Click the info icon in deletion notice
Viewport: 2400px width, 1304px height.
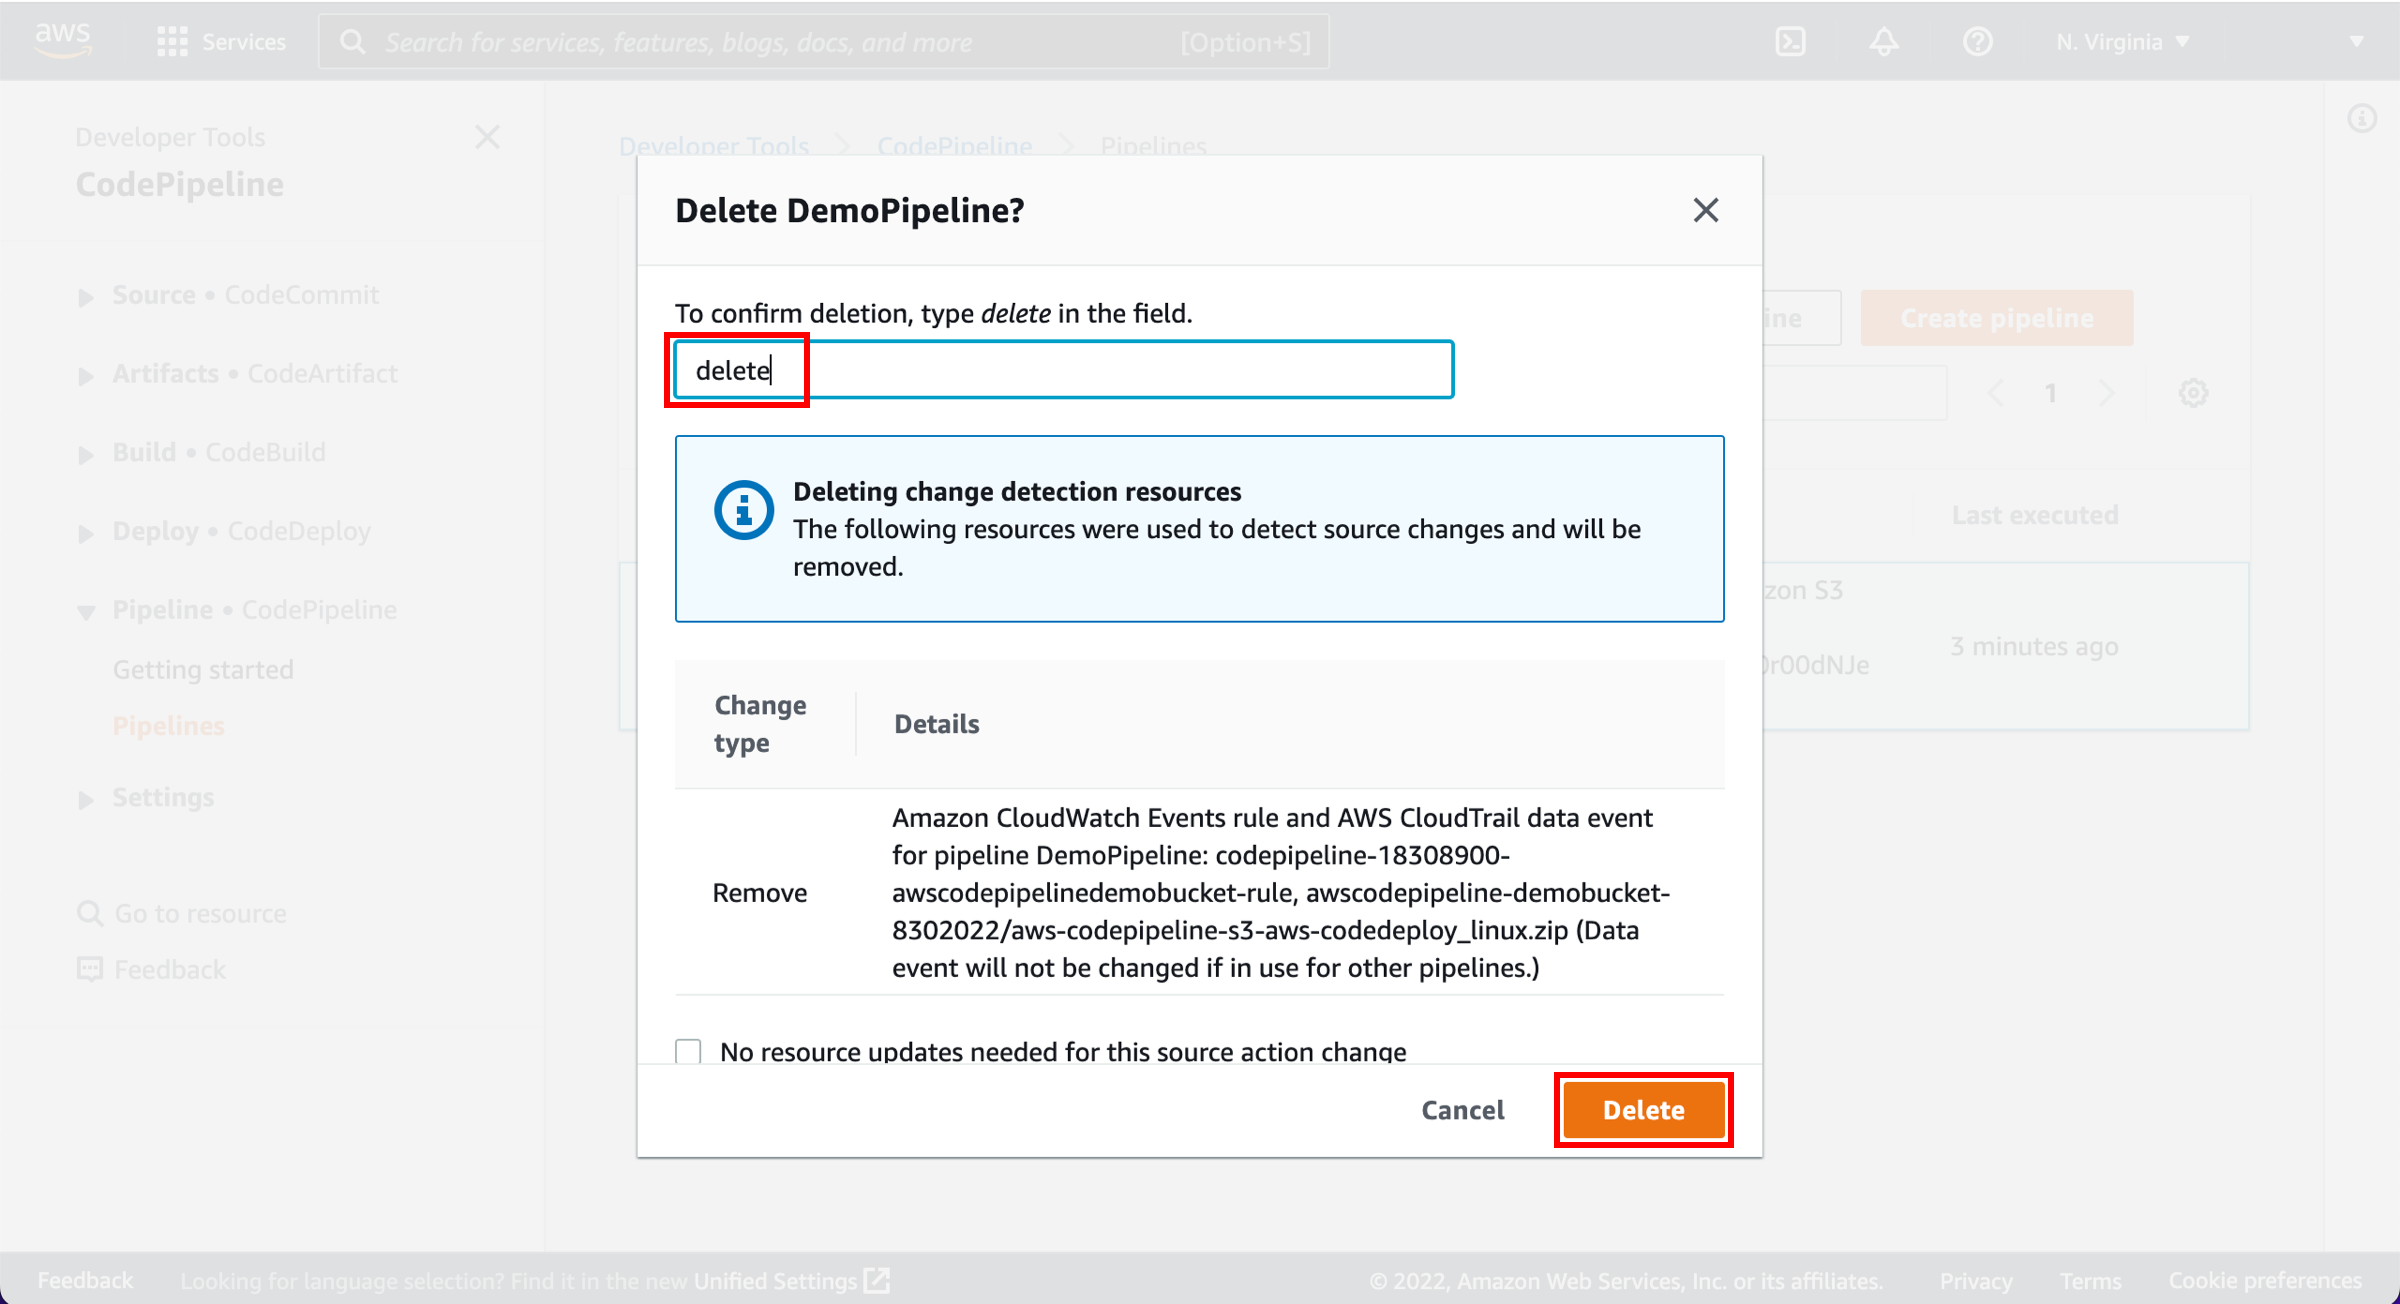coord(743,510)
